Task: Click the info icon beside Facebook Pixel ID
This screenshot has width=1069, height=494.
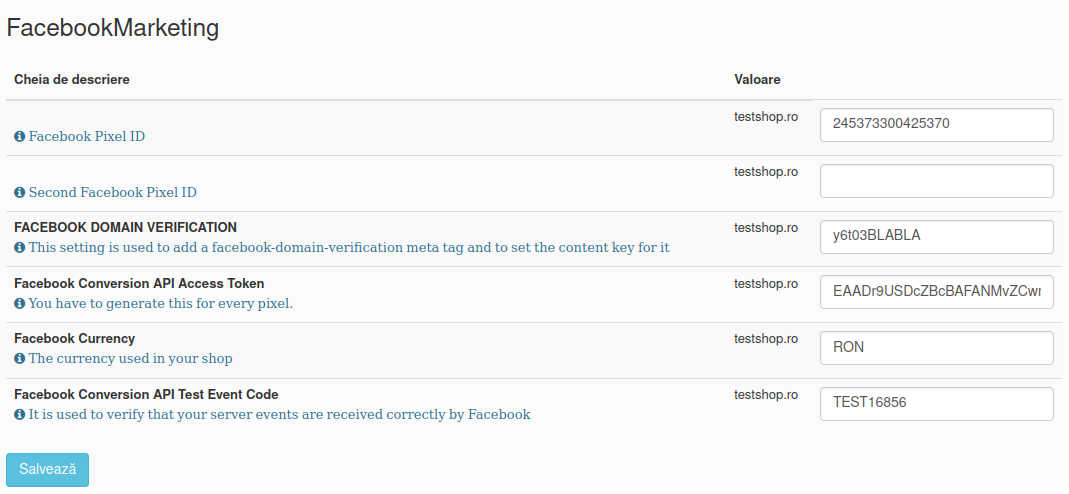Action: (20, 136)
